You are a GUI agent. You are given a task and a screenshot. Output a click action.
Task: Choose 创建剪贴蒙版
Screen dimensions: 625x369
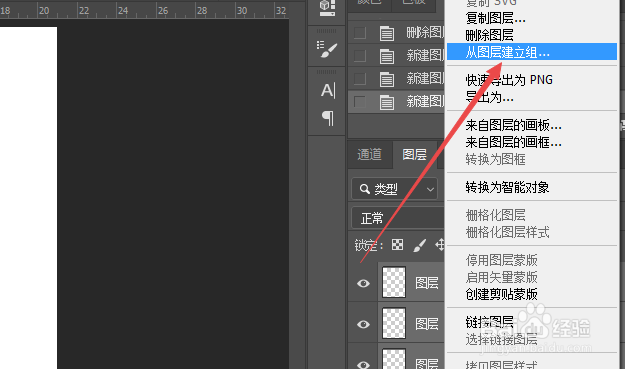[501, 294]
